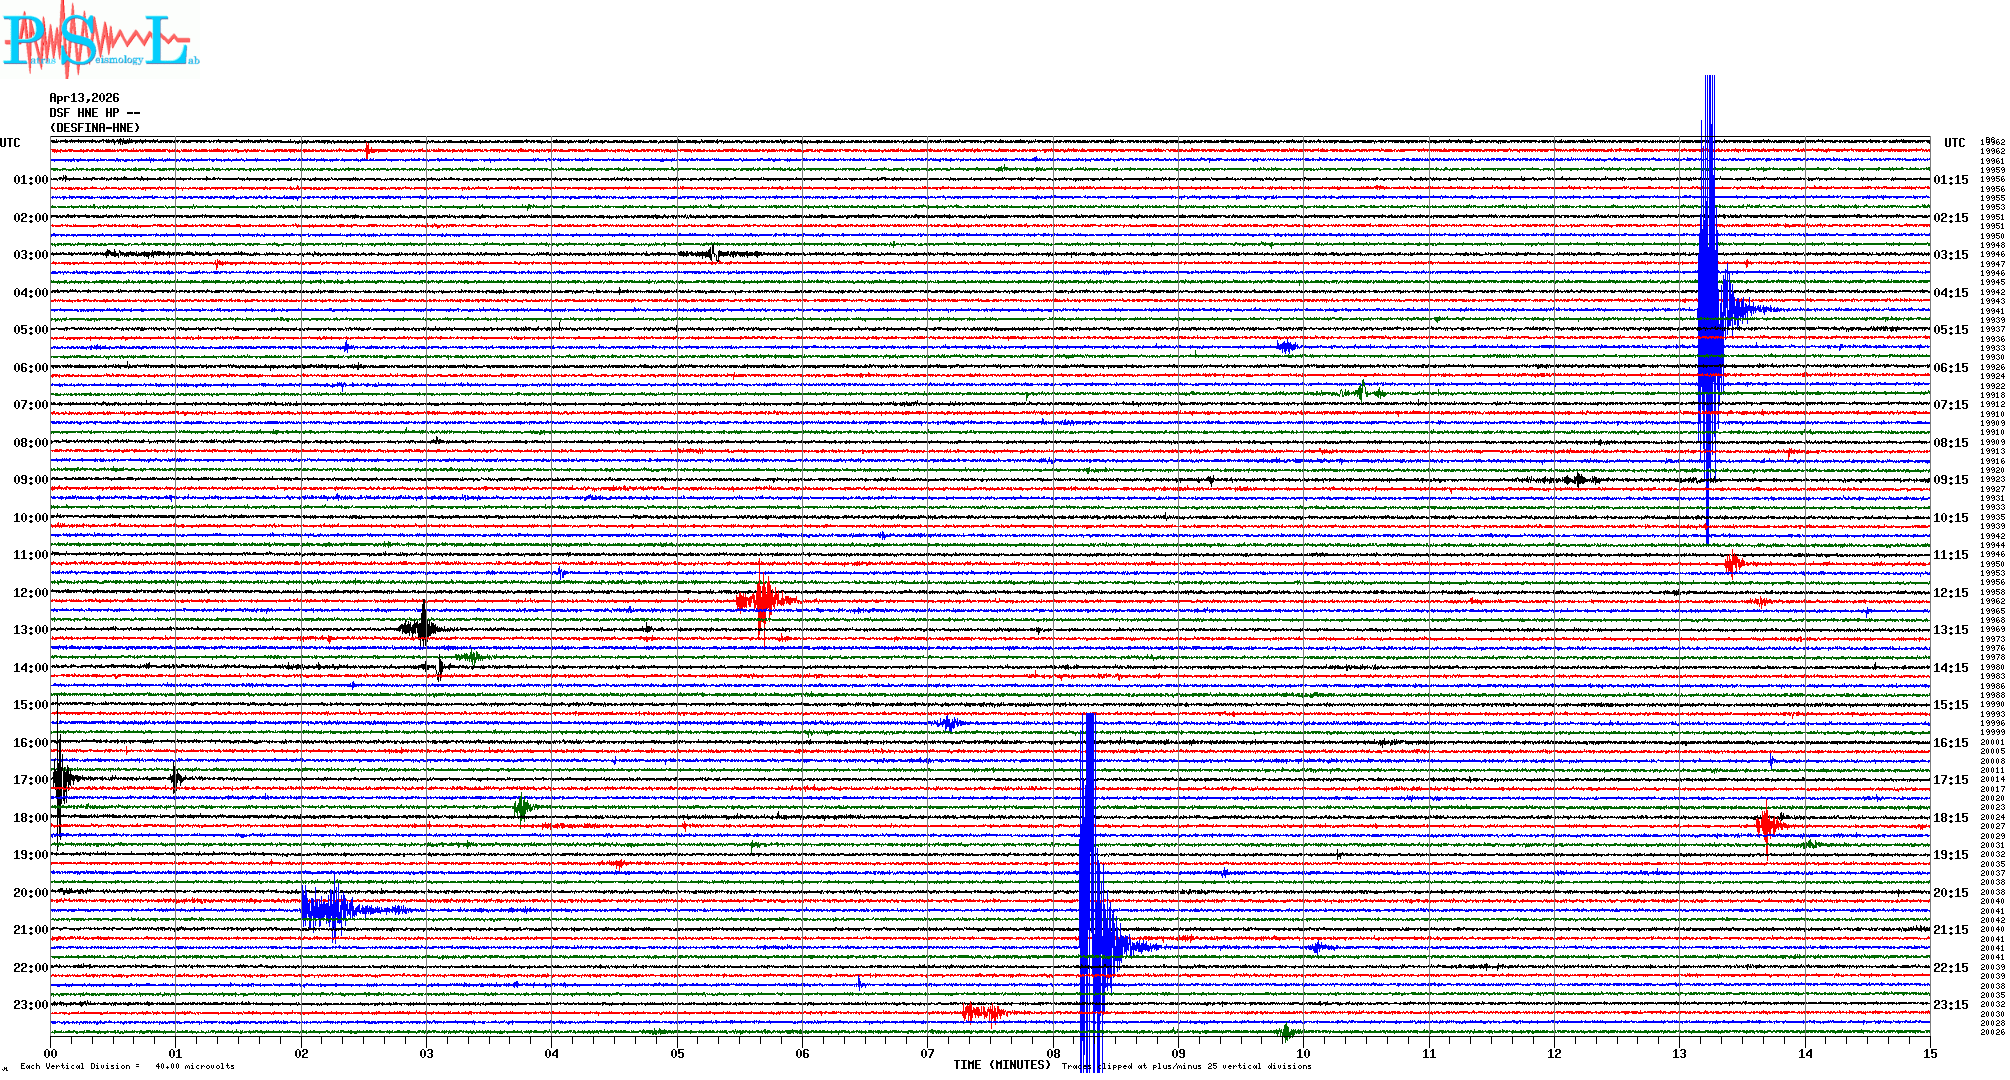The image size is (2010, 1080).
Task: Click the right UTC axis header
Action: tap(1954, 143)
